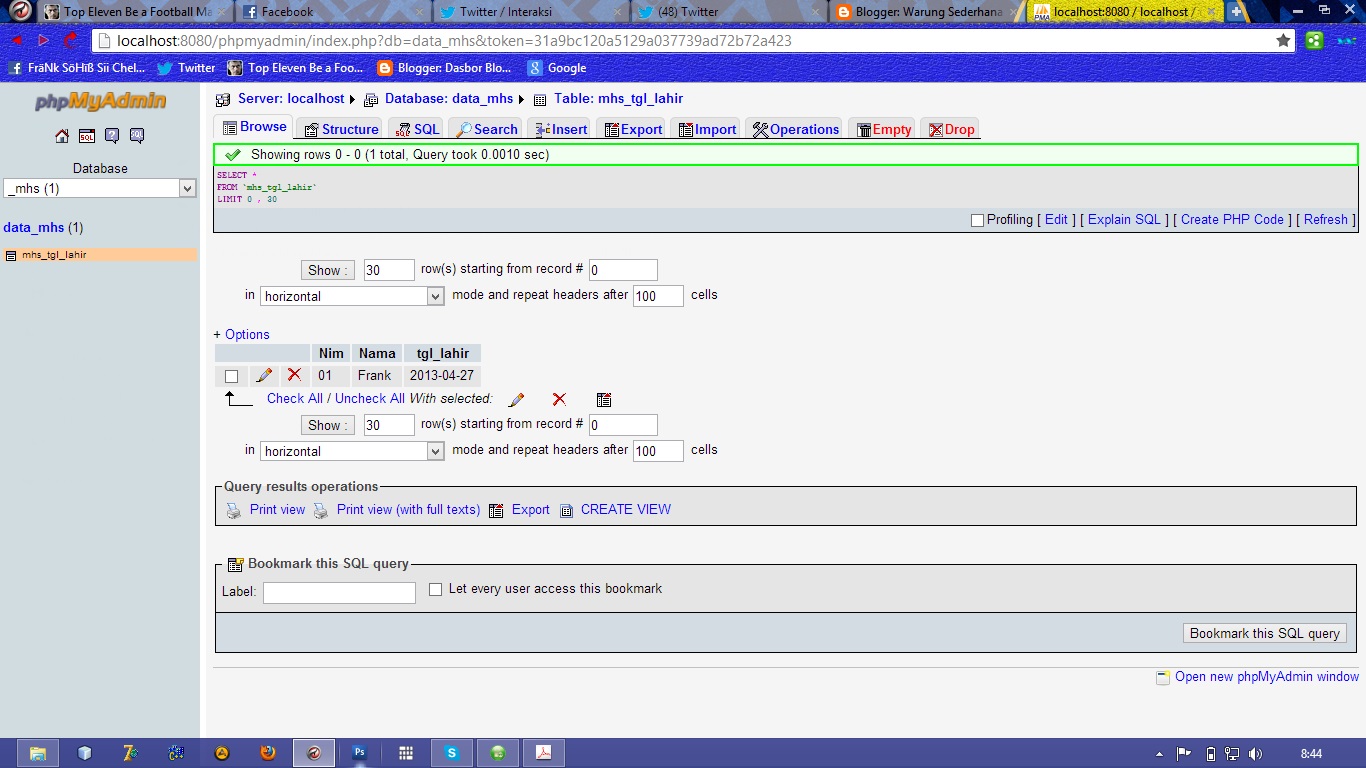Viewport: 1366px width, 768px height.
Task: Show hidden system tray icons arrow
Action: click(1159, 754)
